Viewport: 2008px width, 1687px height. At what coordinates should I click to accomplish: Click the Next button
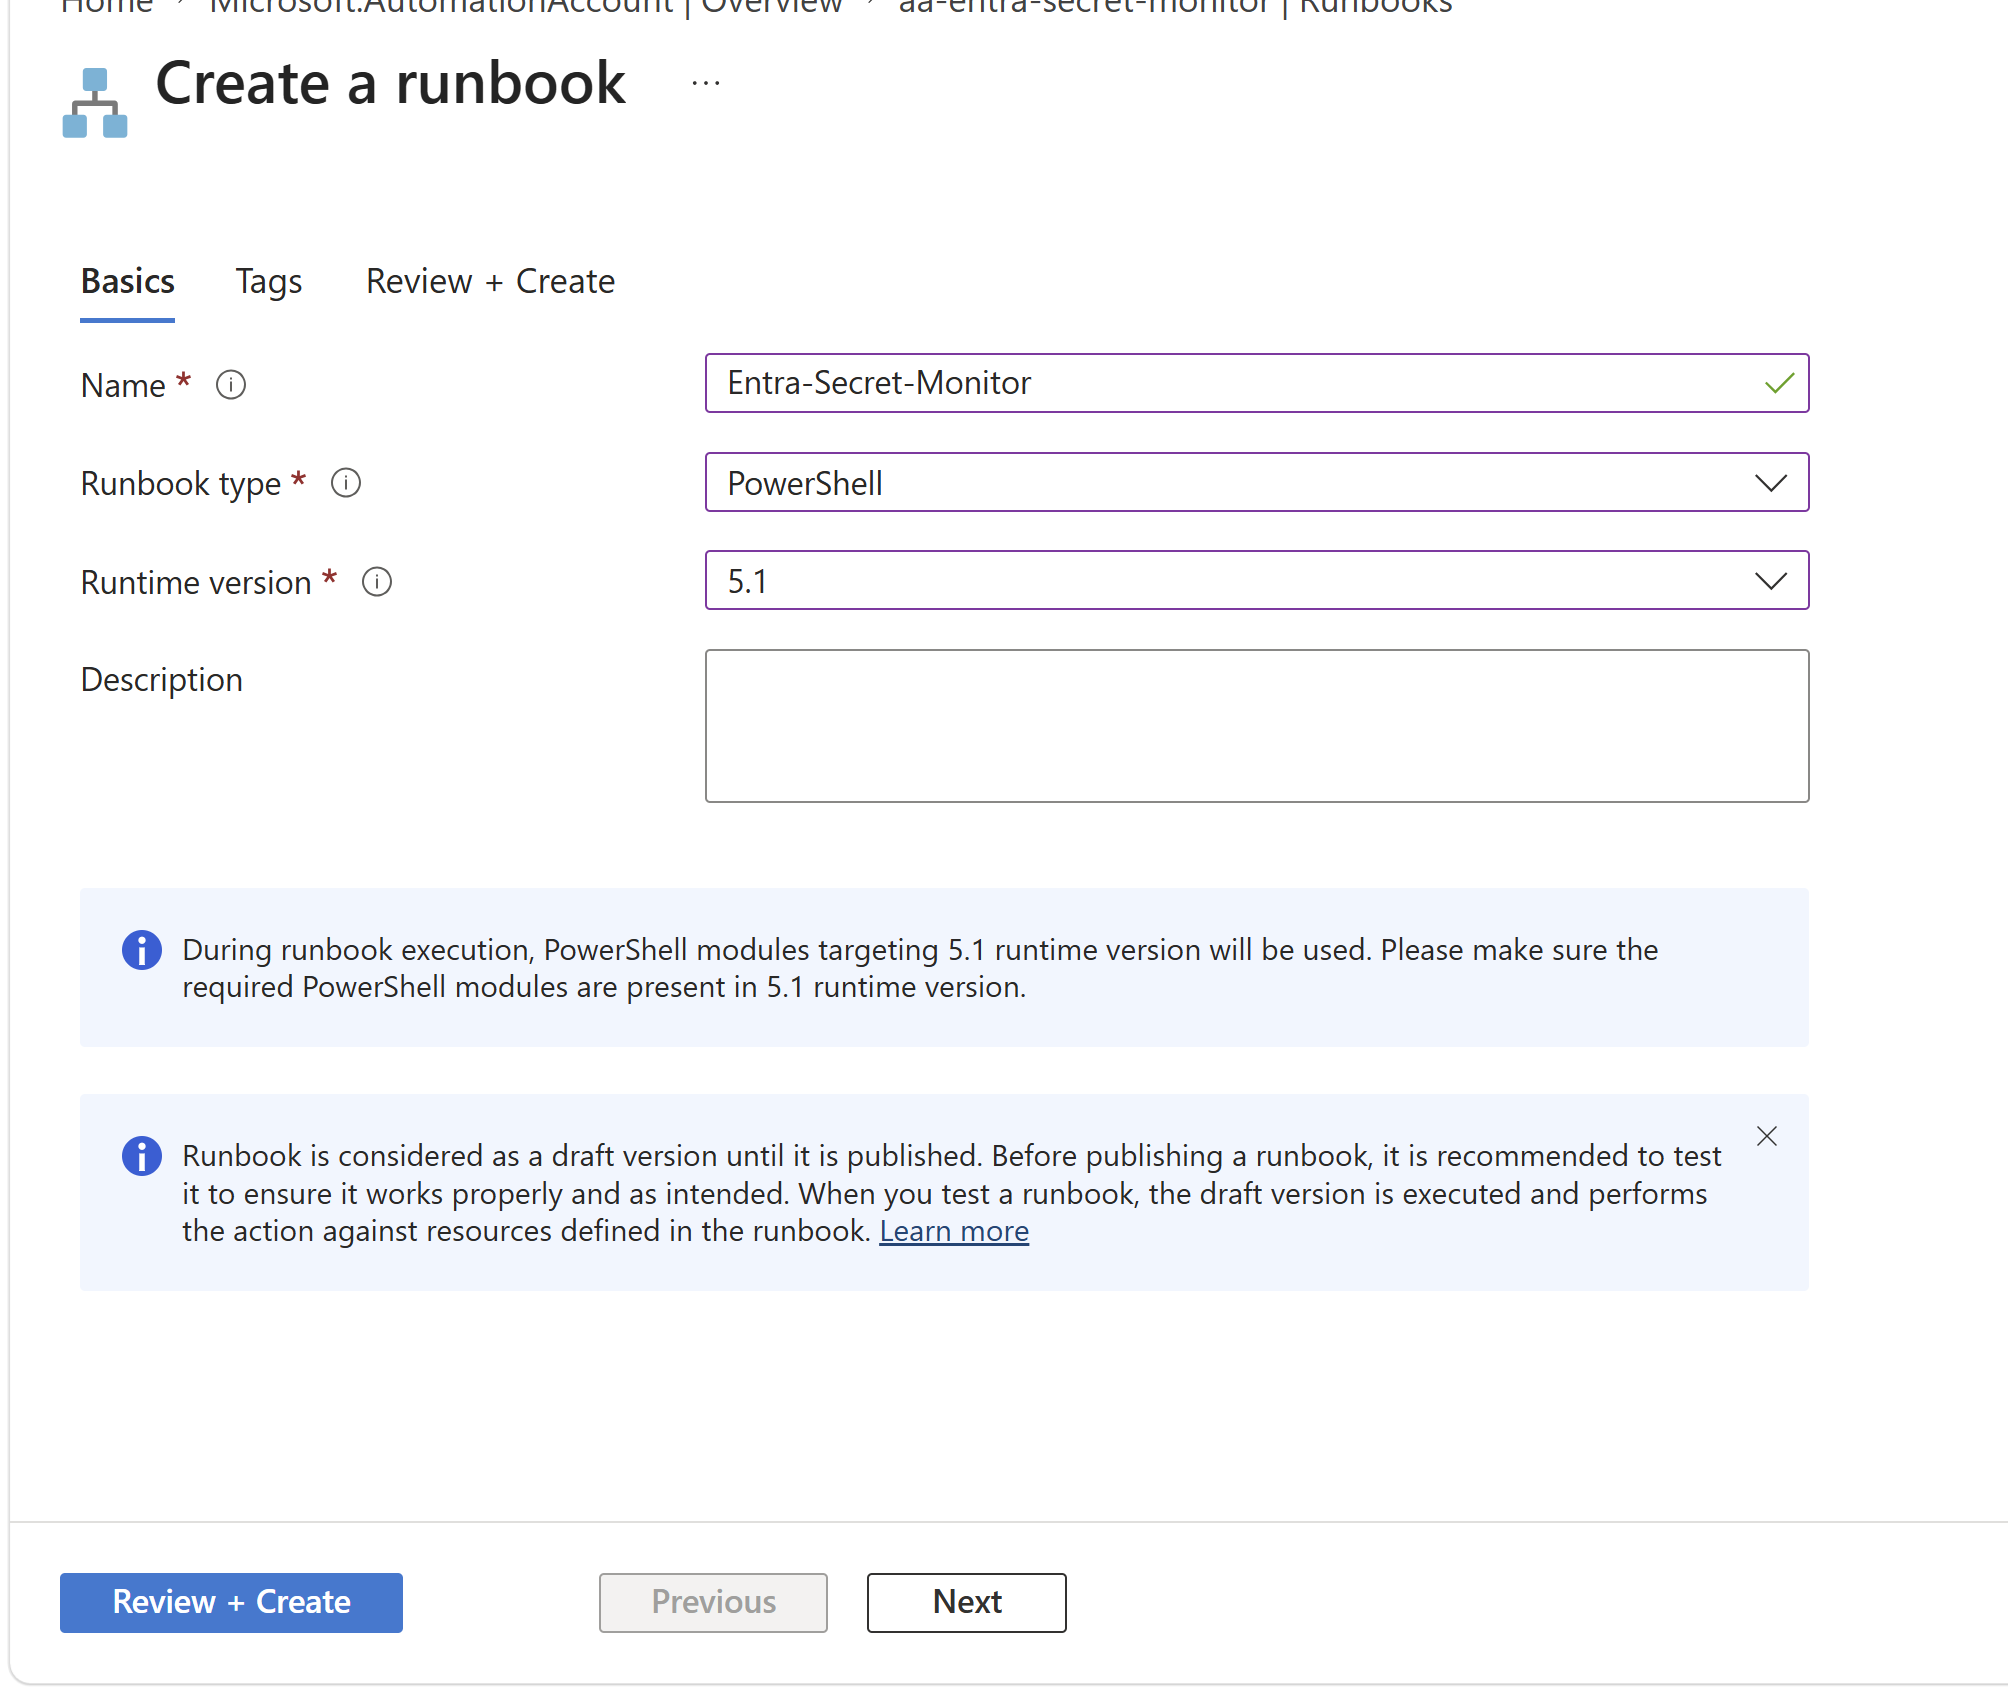pyautogui.click(x=967, y=1602)
